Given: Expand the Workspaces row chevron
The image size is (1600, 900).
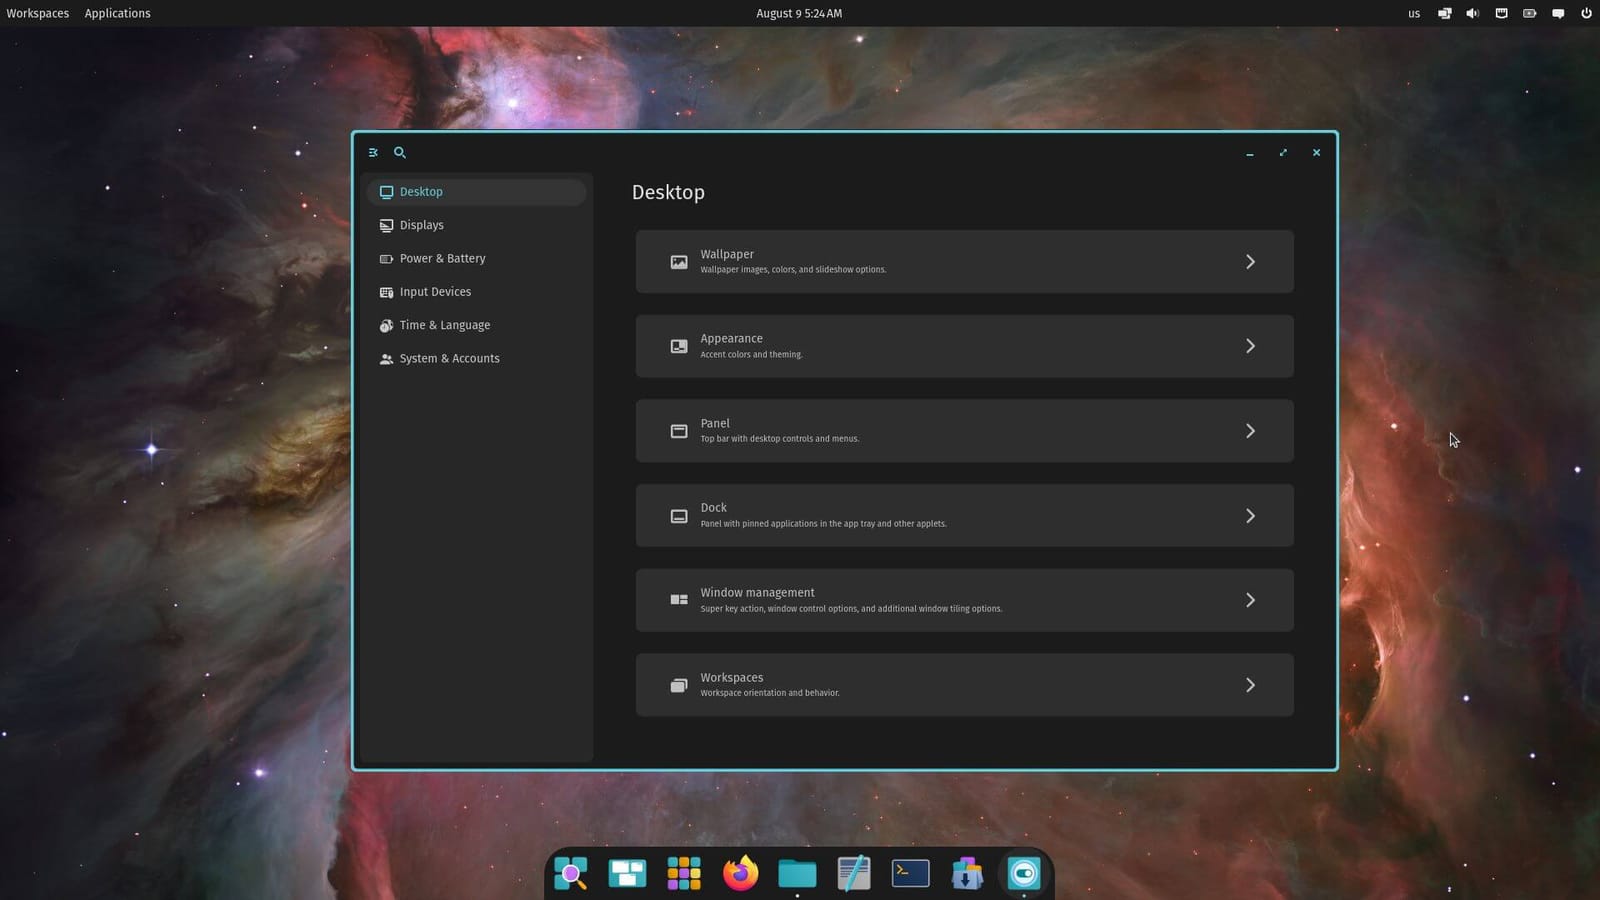Looking at the screenshot, I should click(1250, 685).
